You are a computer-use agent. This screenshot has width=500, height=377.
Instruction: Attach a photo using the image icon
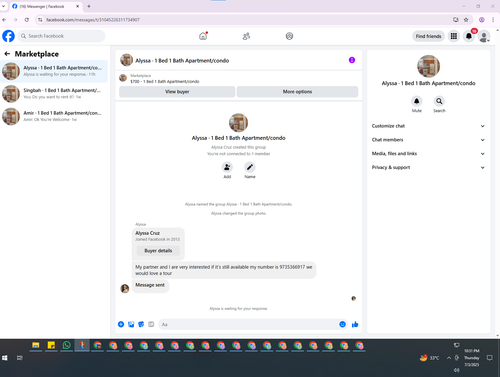131,324
